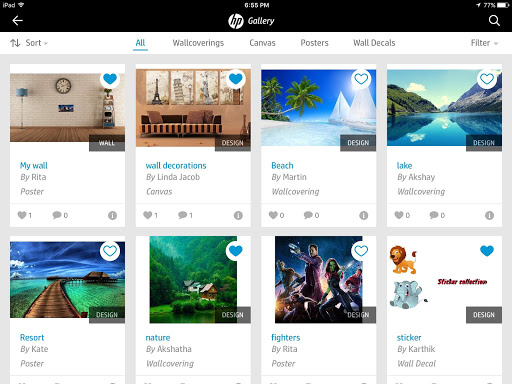This screenshot has height=384, width=512.
Task: Favorite the Beach design with heart
Action: coord(361,79)
